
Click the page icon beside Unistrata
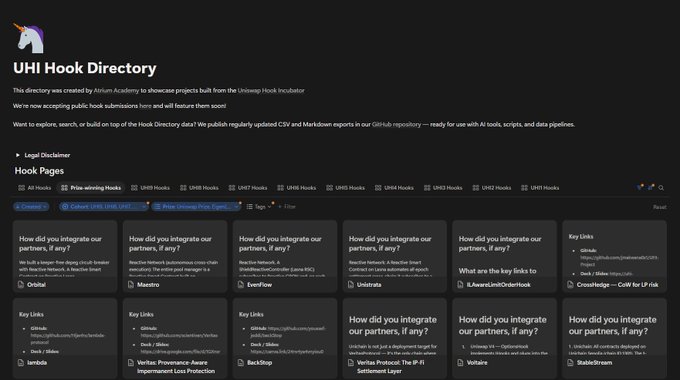coord(351,285)
